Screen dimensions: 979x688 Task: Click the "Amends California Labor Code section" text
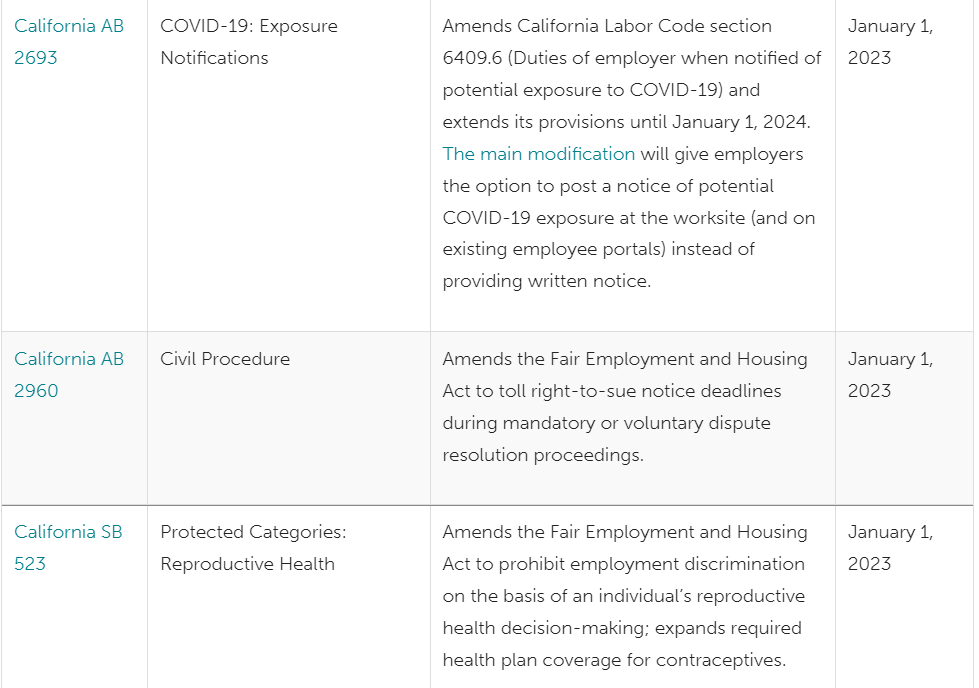(607, 26)
